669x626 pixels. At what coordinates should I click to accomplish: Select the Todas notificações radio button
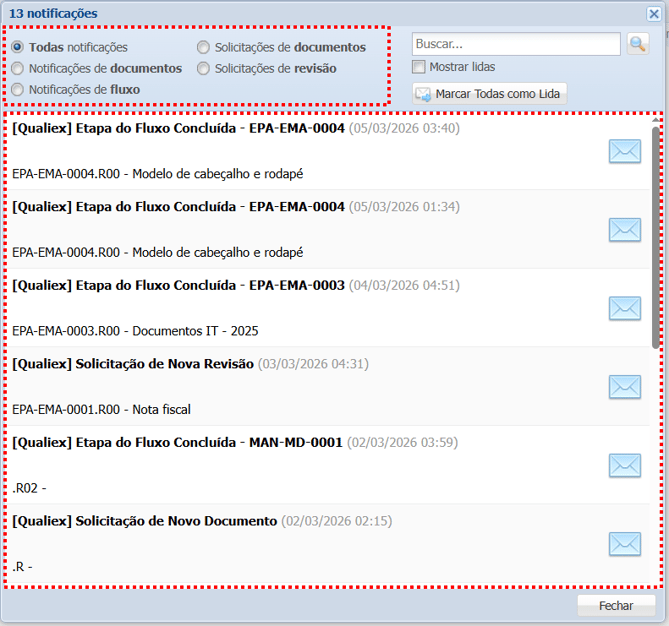point(18,47)
